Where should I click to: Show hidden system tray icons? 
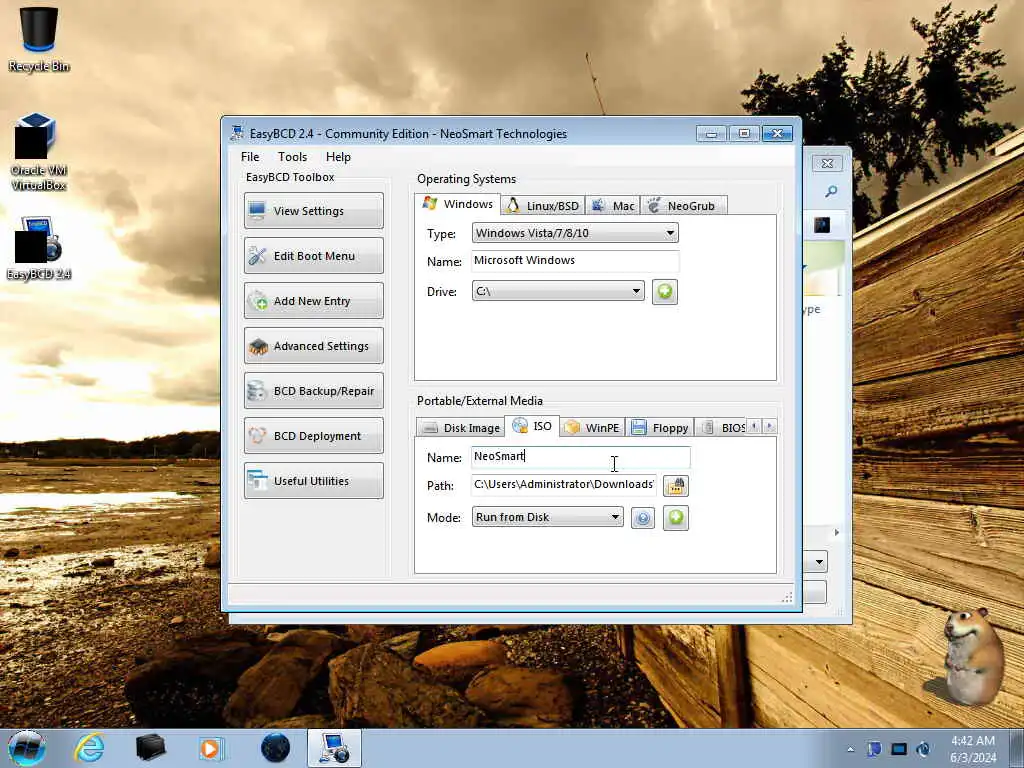pyautogui.click(x=850, y=750)
